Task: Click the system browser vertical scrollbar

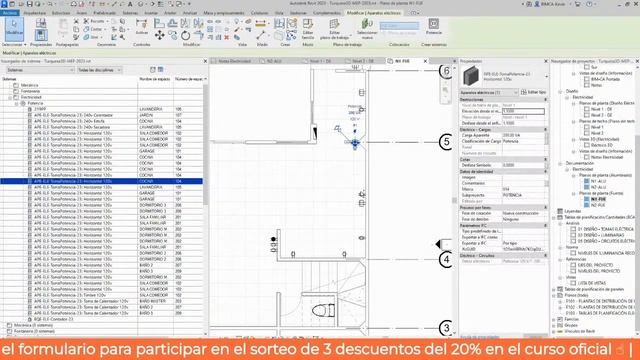Action: tap(206, 145)
